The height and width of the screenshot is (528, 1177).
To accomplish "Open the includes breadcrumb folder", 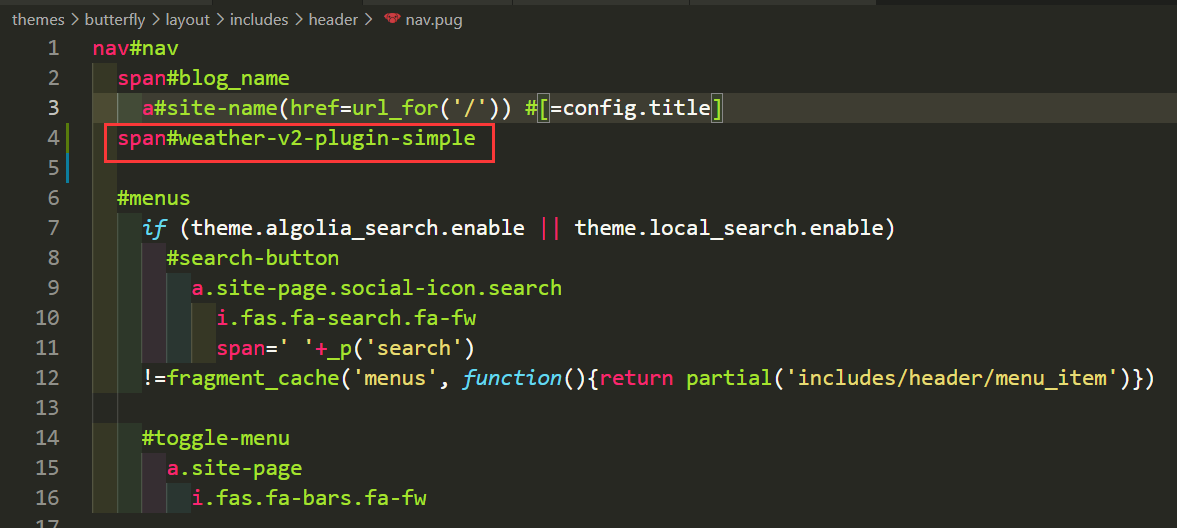I will (259, 20).
